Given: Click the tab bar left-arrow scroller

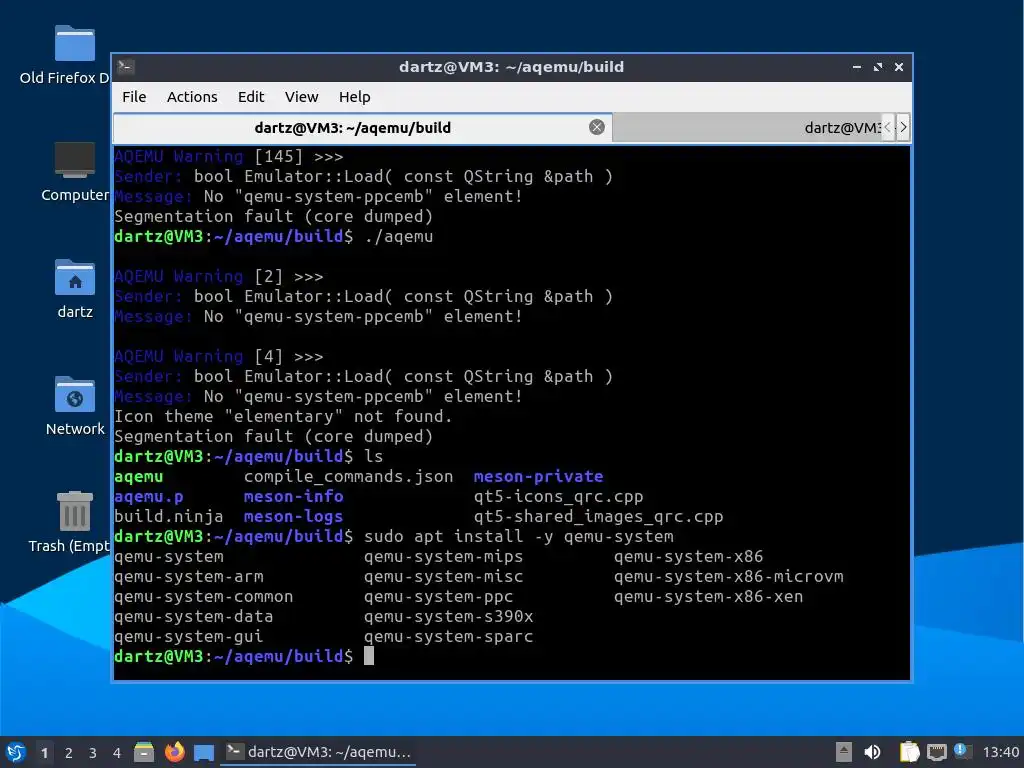Looking at the screenshot, I should click(x=888, y=127).
